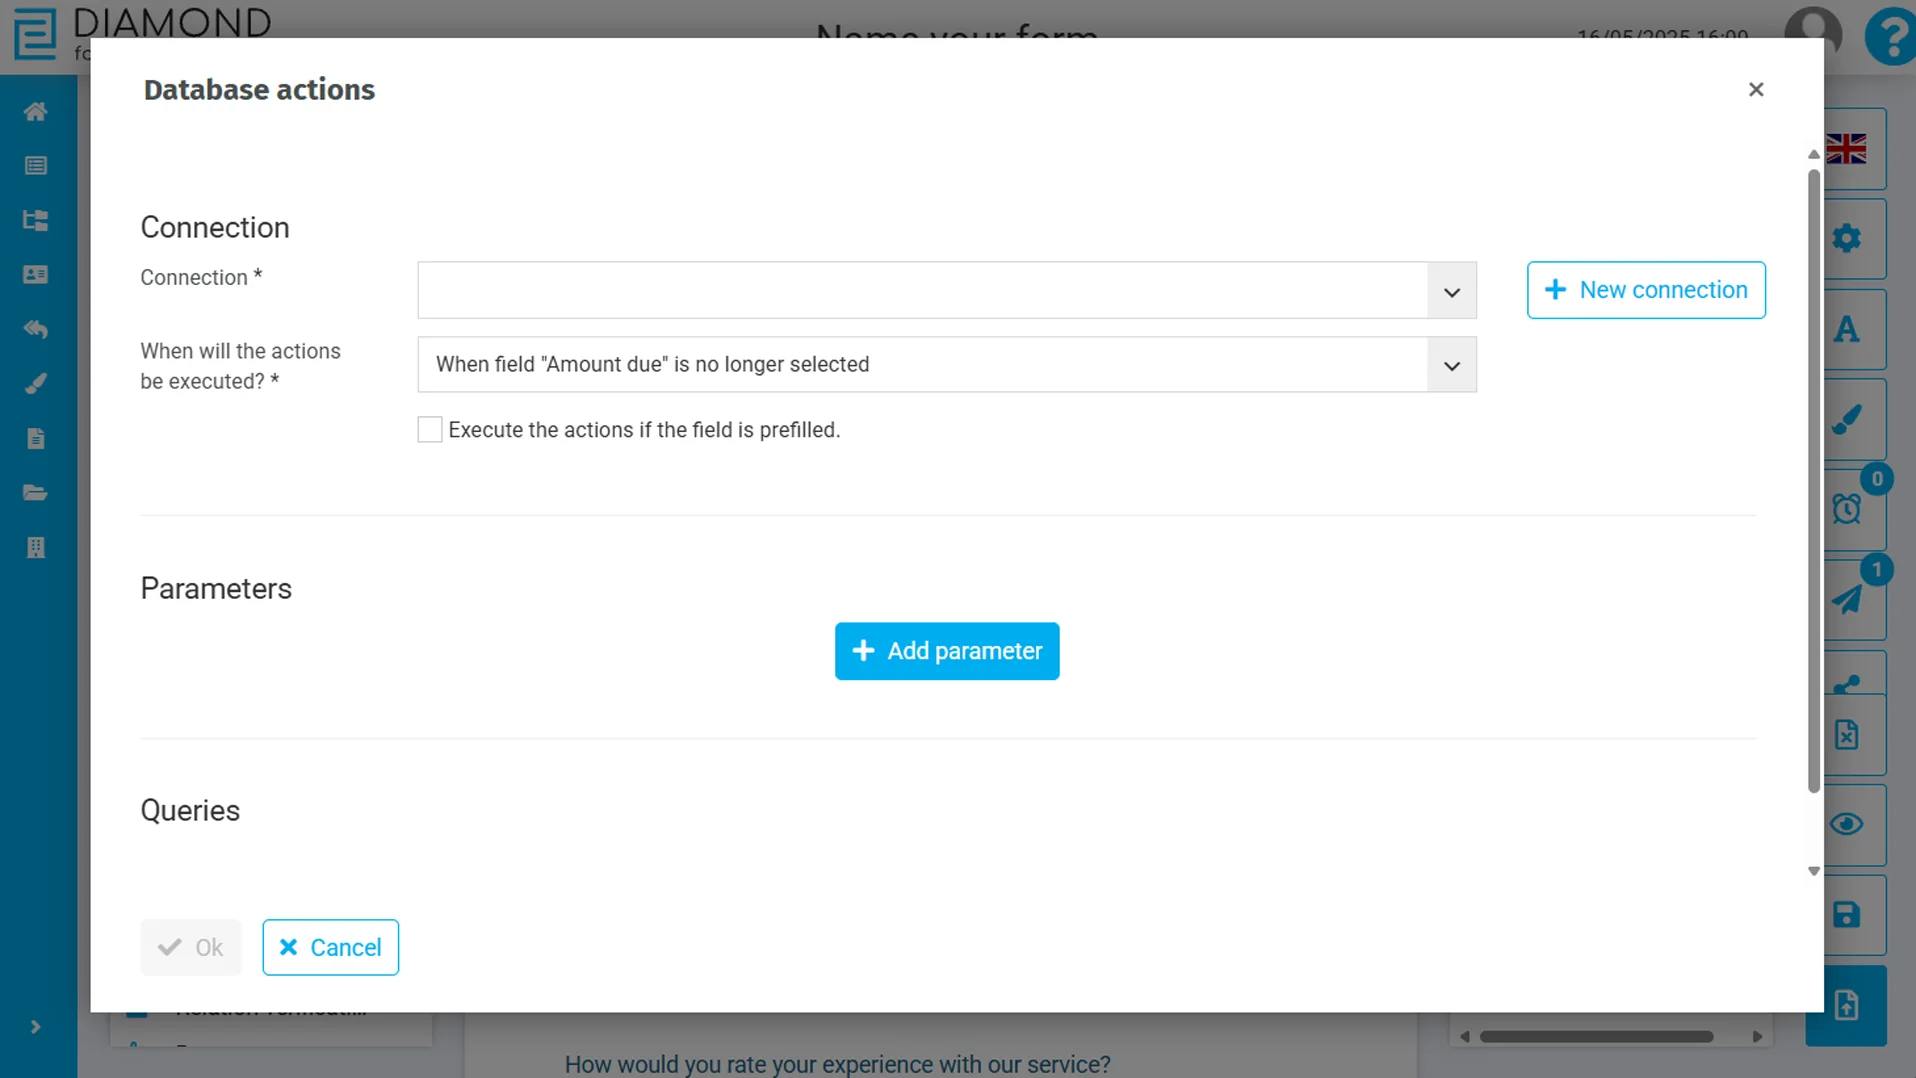Click the reply-all arrows icon in sidebar
Screen dimensions: 1916x1078
(x=36, y=330)
